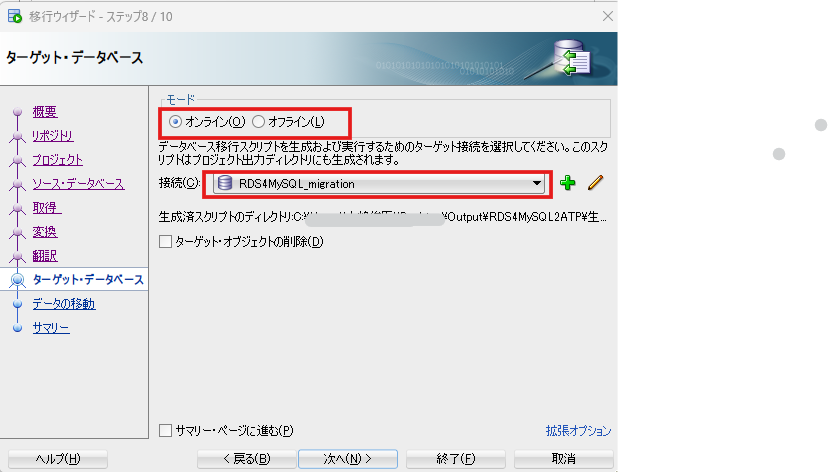Click the 終了(F) finish button
This screenshot has height=472, width=828.
[x=456, y=459]
